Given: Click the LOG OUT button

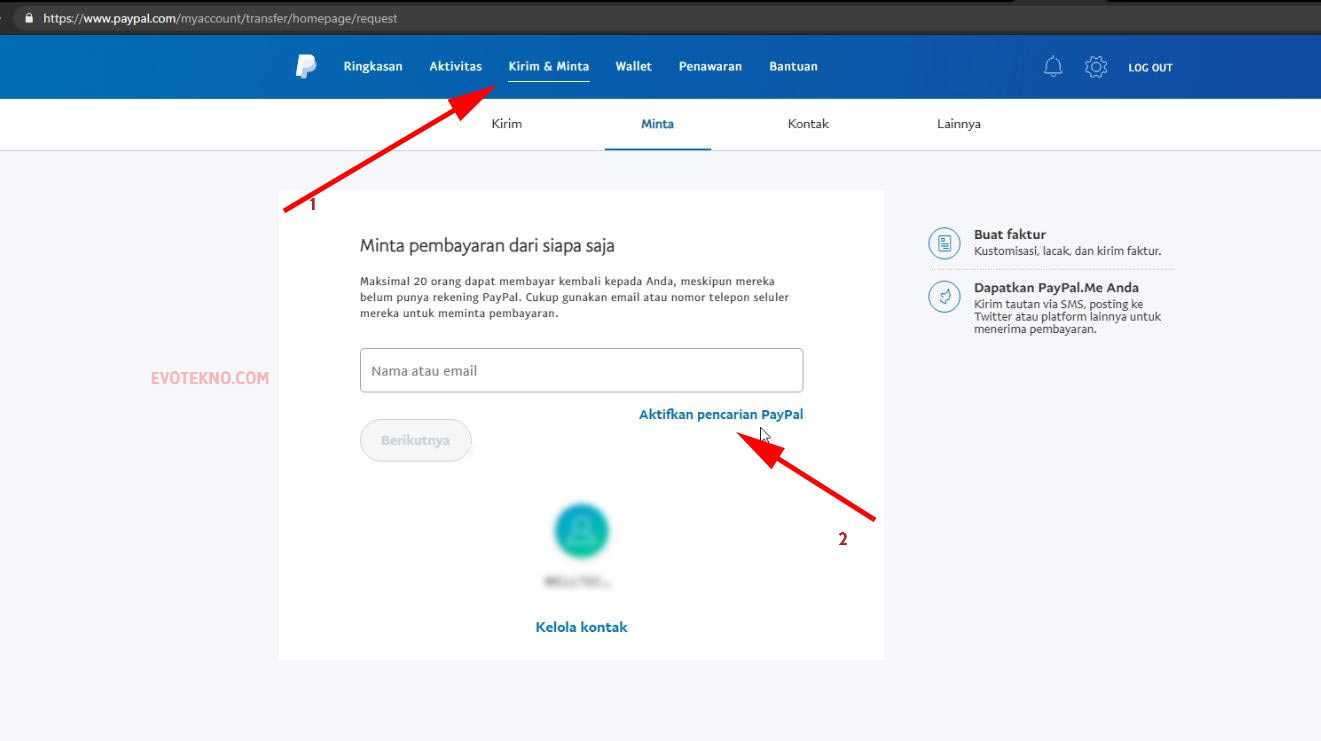Looking at the screenshot, I should pos(1150,68).
